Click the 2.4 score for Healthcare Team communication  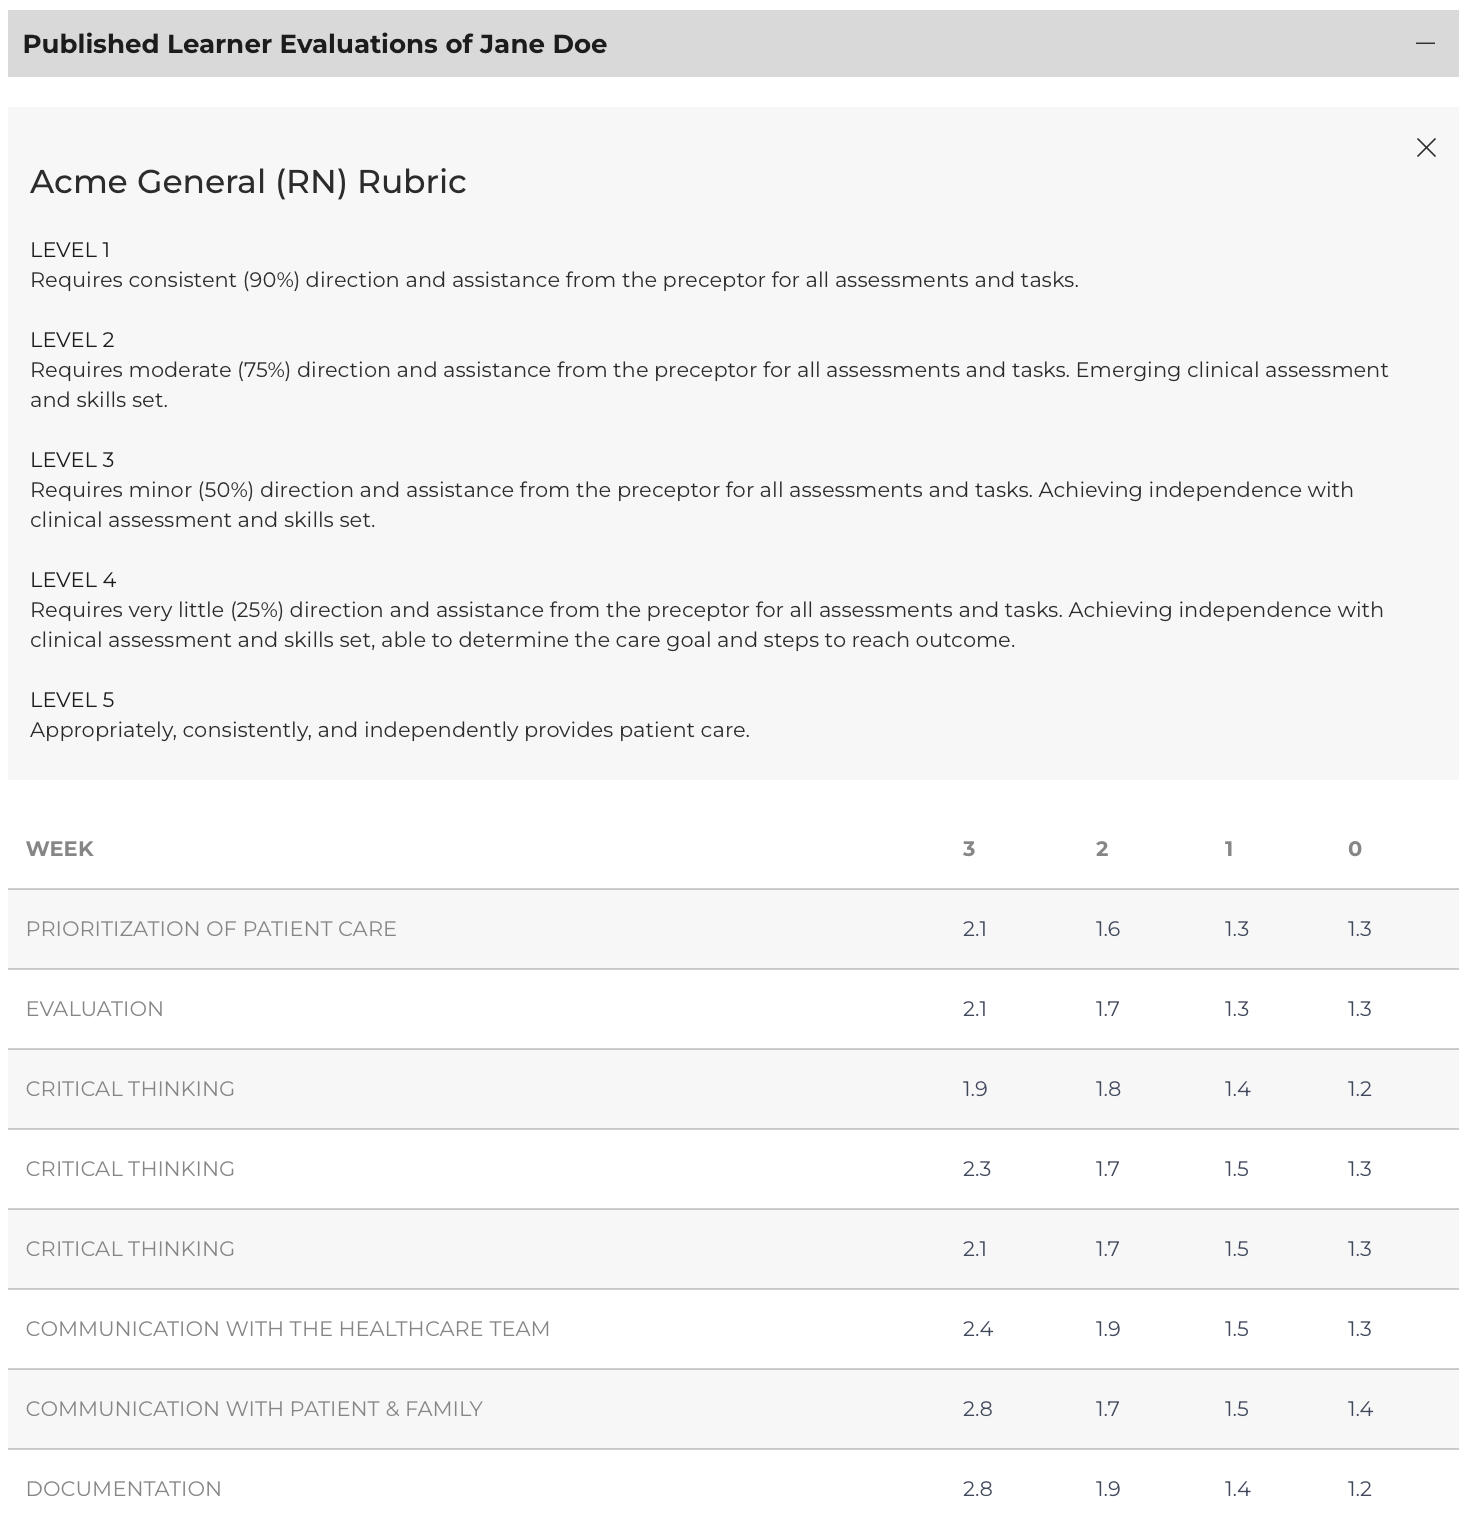pyautogui.click(x=977, y=1329)
